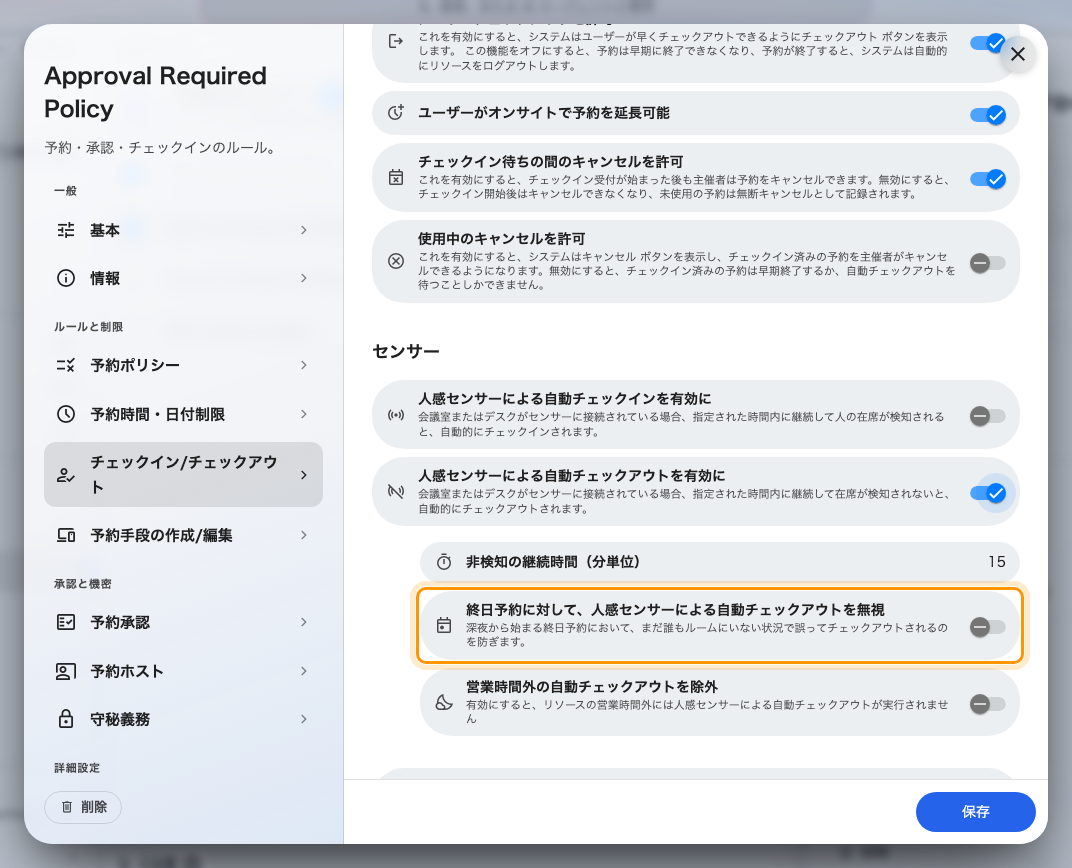The image size is (1072, 868).
Task: Click the stopwatch icon beside 非検知の継続時間
Action: 444,562
